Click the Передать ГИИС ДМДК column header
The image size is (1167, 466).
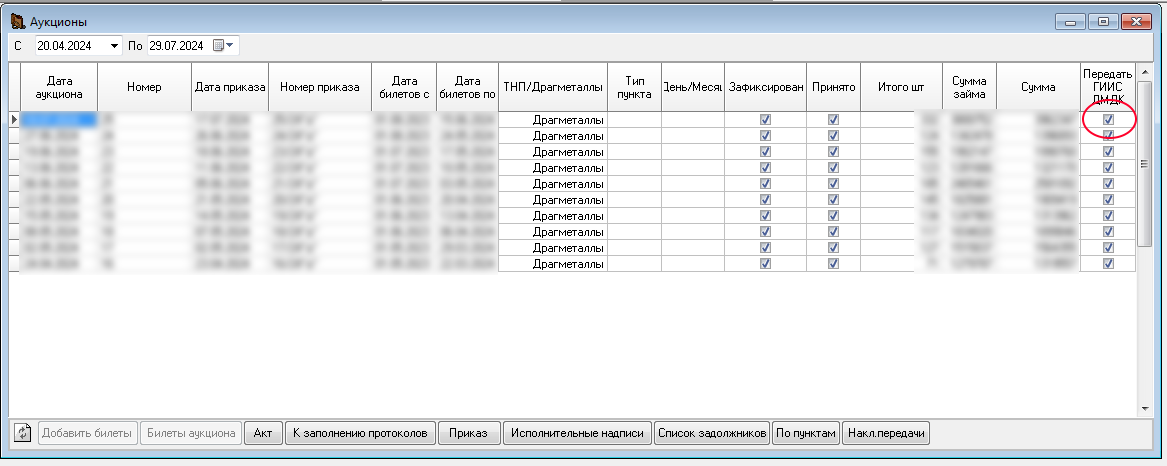pyautogui.click(x=1108, y=87)
